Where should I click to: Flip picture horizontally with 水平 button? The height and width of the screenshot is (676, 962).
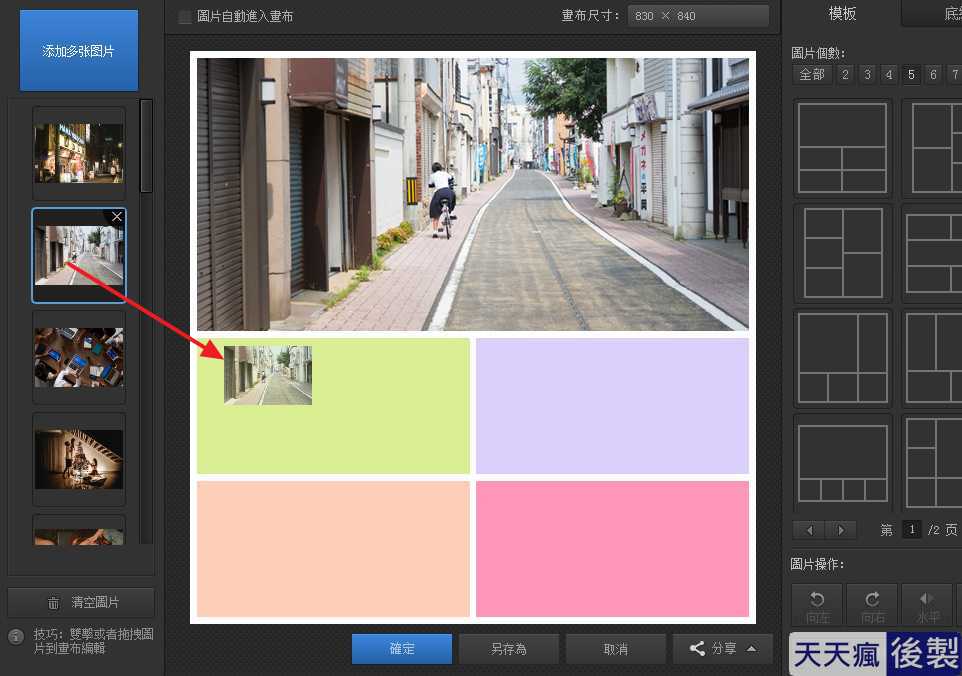click(927, 605)
